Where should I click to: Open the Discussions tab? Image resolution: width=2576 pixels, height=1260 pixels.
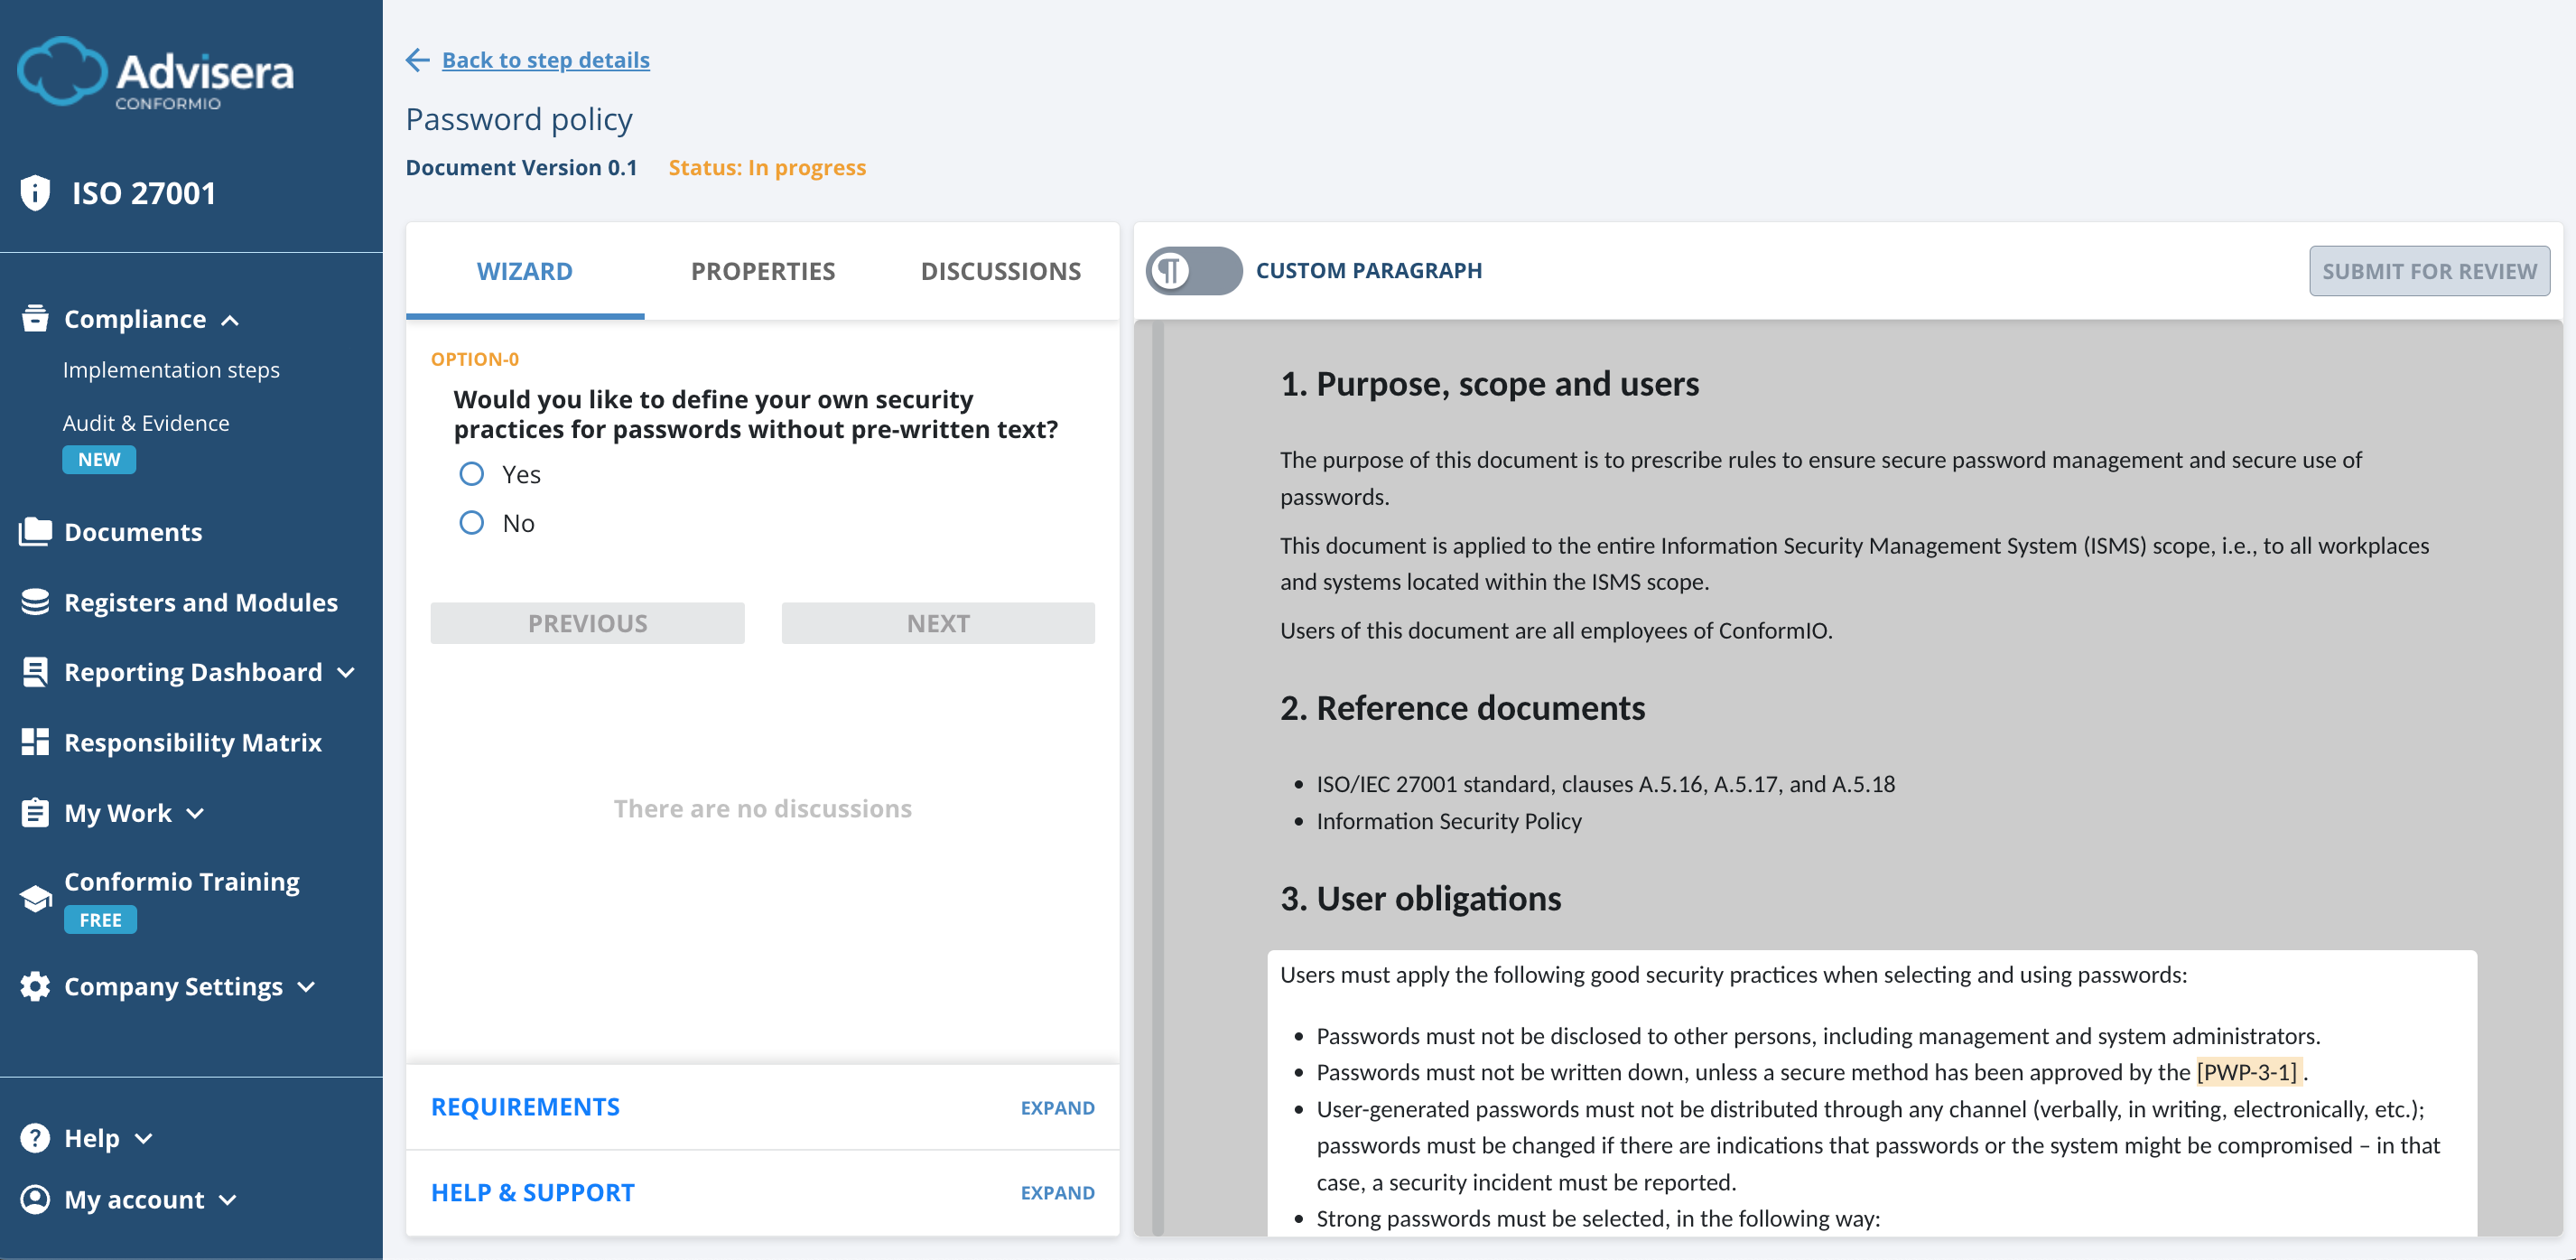pyautogui.click(x=1000, y=270)
